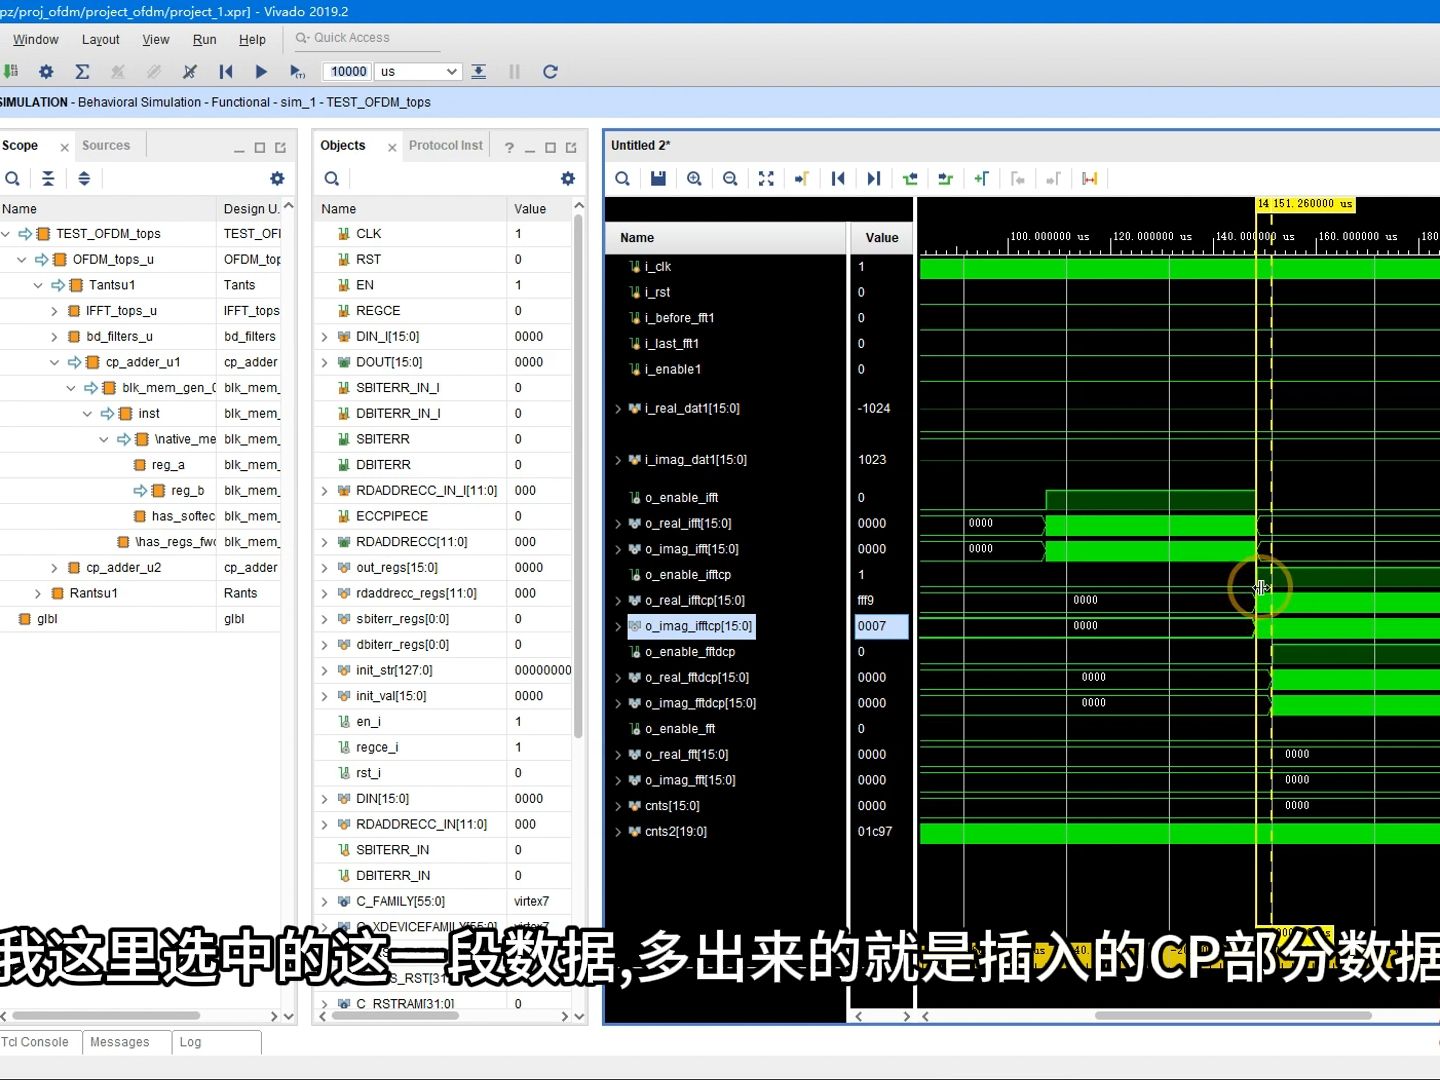1440x1080 pixels.
Task: Open the time unit dropdown showing us
Action: tap(417, 71)
